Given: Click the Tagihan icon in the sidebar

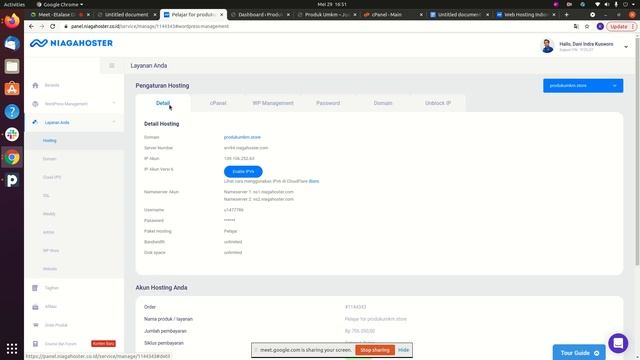Looking at the screenshot, I should click(35, 288).
